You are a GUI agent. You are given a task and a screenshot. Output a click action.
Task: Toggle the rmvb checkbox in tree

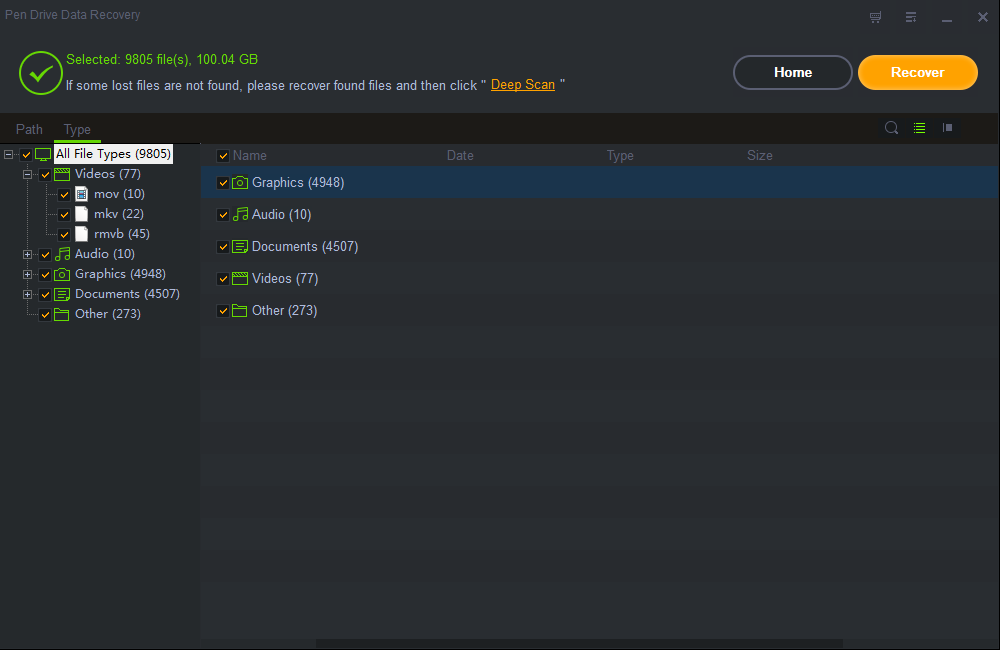65,234
